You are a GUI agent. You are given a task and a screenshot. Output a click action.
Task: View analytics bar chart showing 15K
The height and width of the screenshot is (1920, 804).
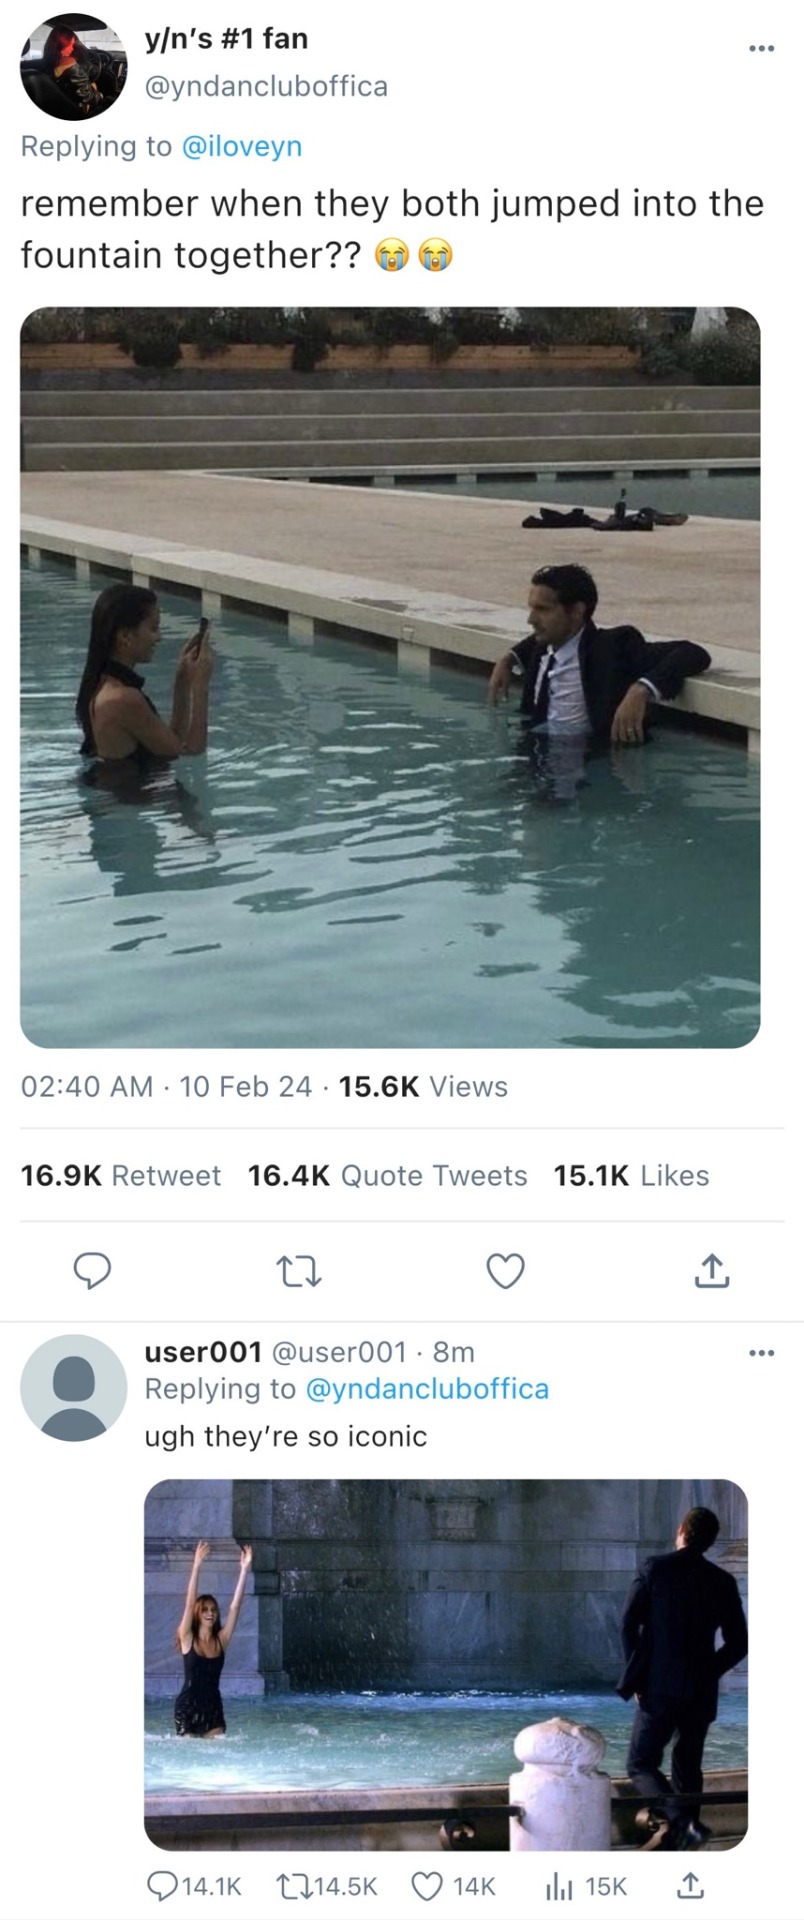point(557,1886)
